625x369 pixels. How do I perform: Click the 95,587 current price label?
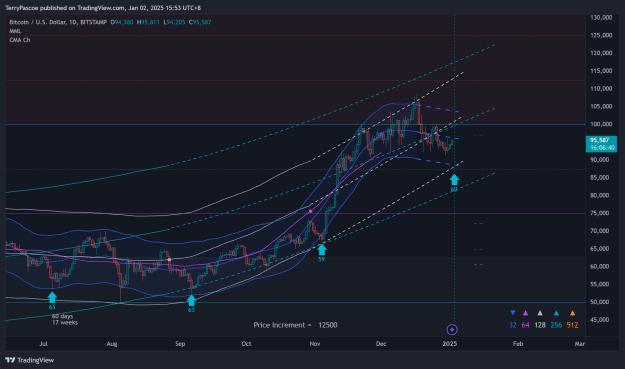[601, 144]
